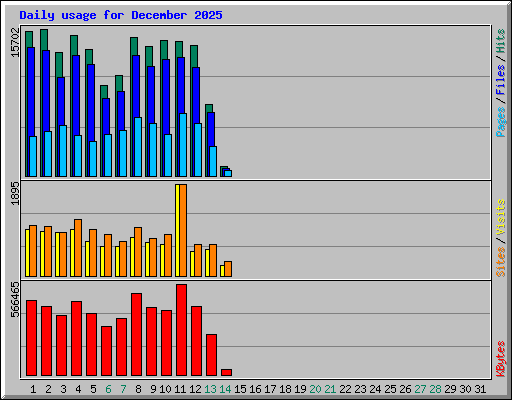
Task: Click the cyan 'Pages' legend label
Action: (x=501, y=122)
